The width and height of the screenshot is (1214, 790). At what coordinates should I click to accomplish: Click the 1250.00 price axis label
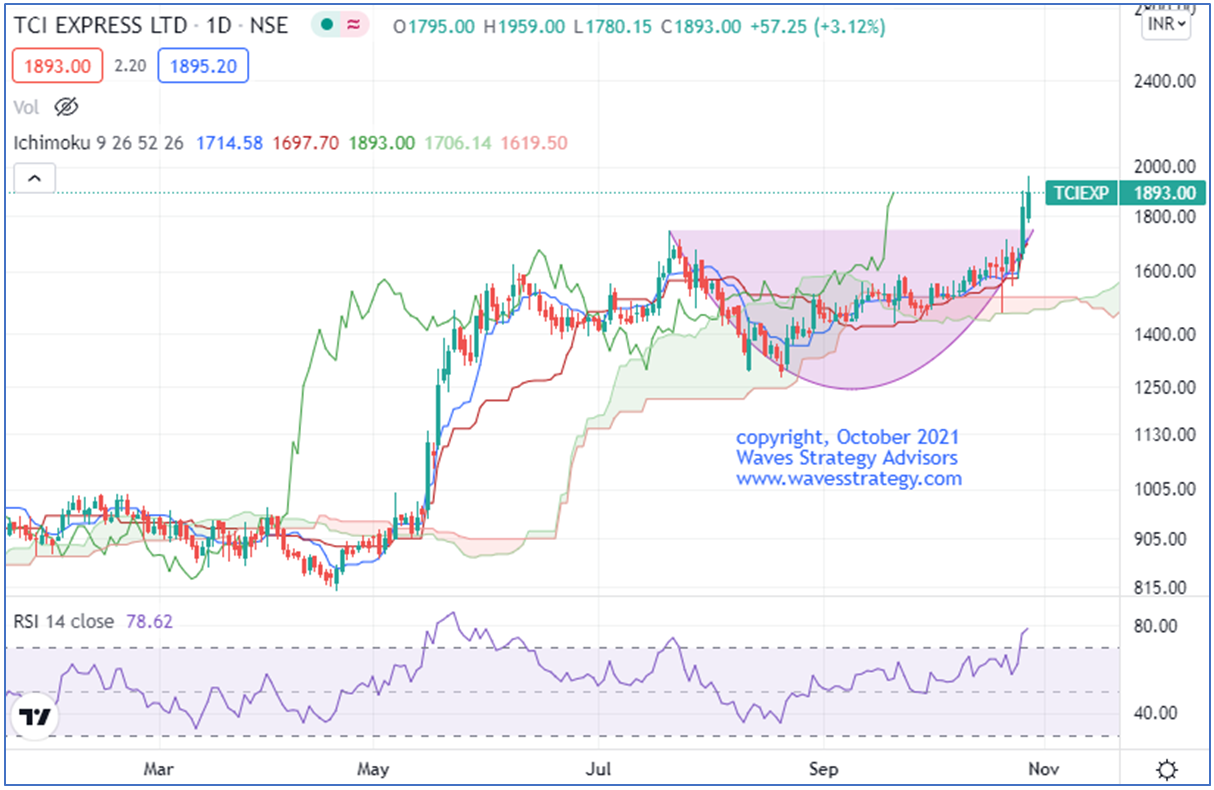[x=1163, y=387]
